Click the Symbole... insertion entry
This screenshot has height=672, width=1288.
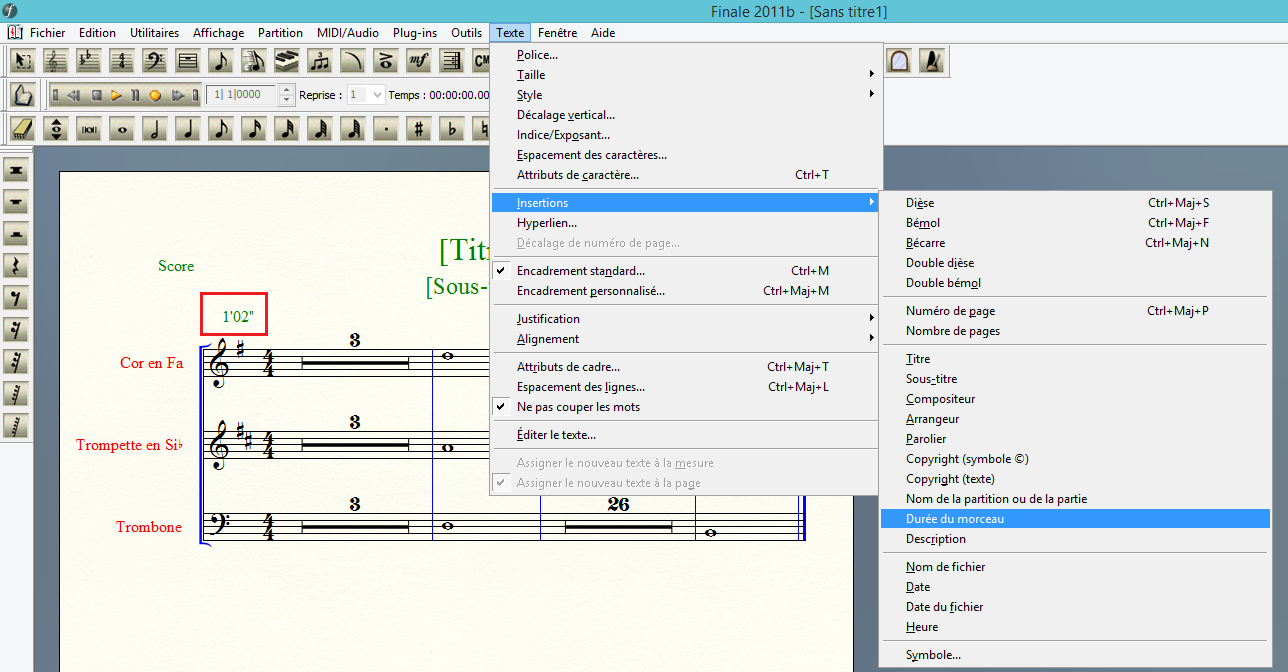point(933,655)
